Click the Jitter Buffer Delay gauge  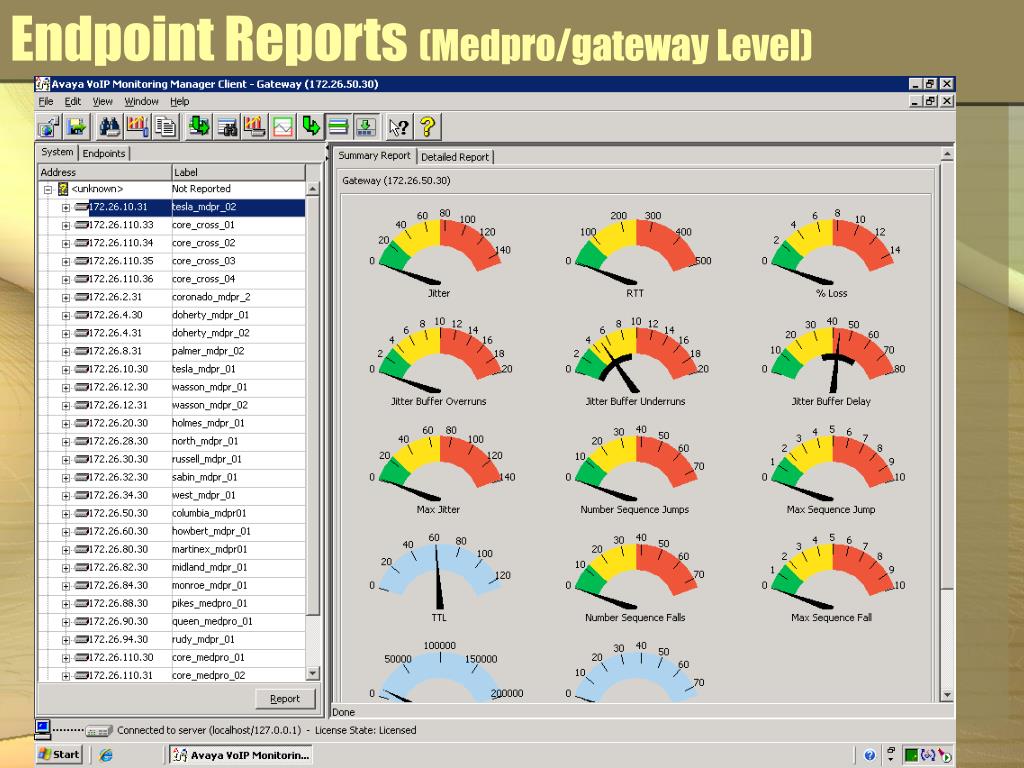(832, 361)
